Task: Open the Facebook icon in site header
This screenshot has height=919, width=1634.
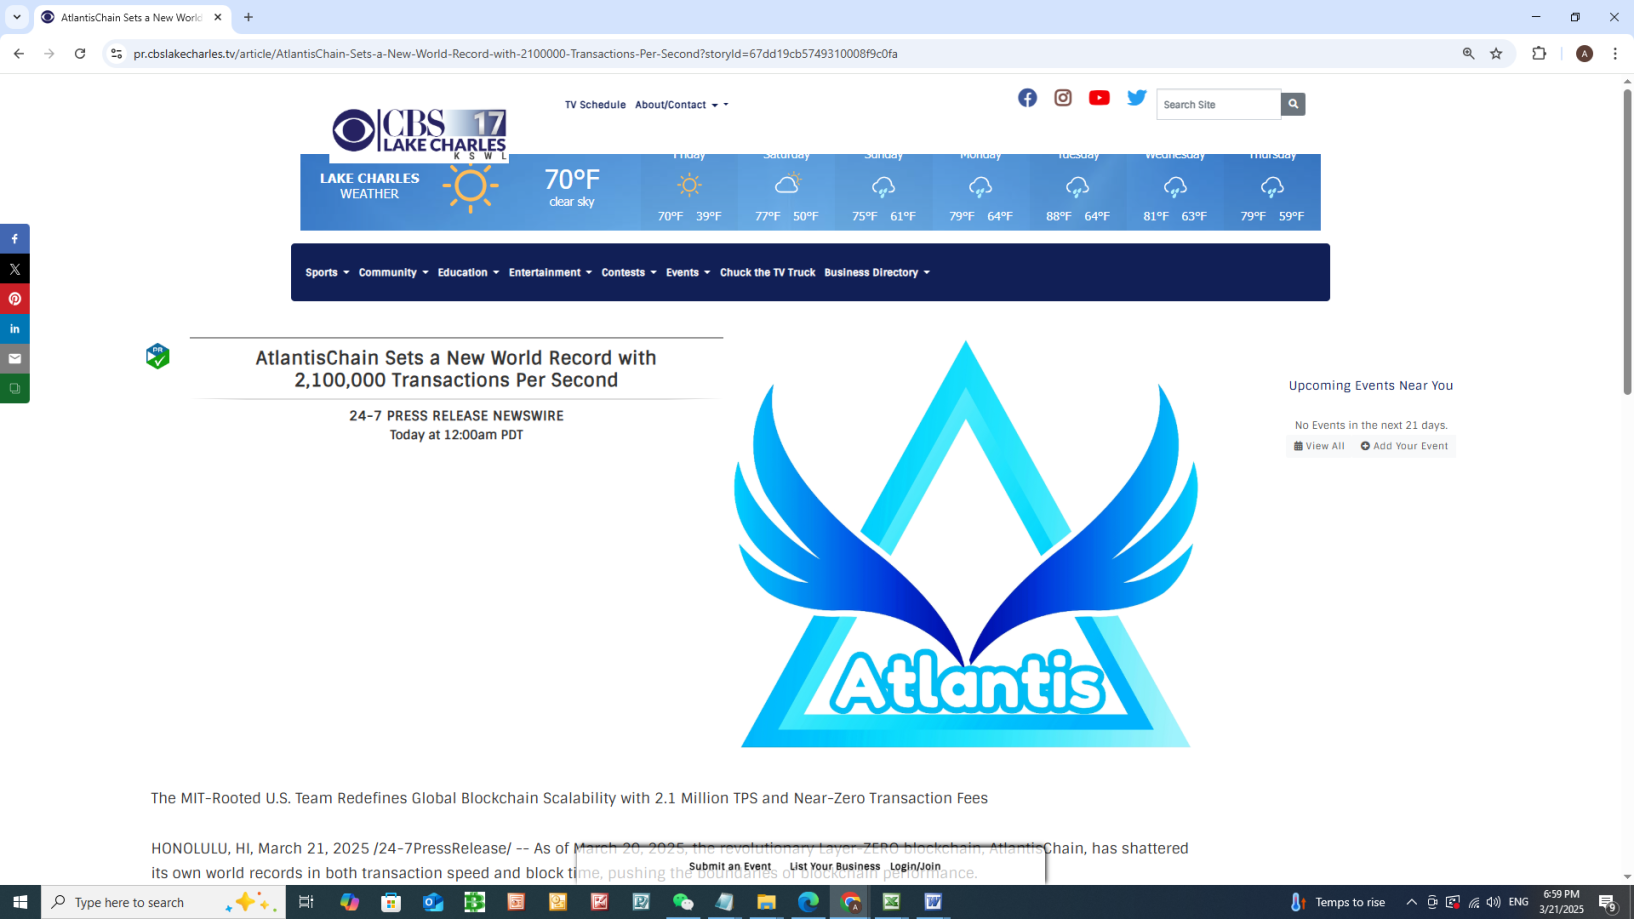Action: (1027, 98)
